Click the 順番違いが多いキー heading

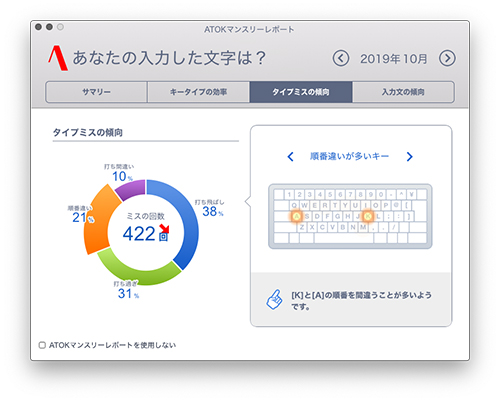(349, 156)
